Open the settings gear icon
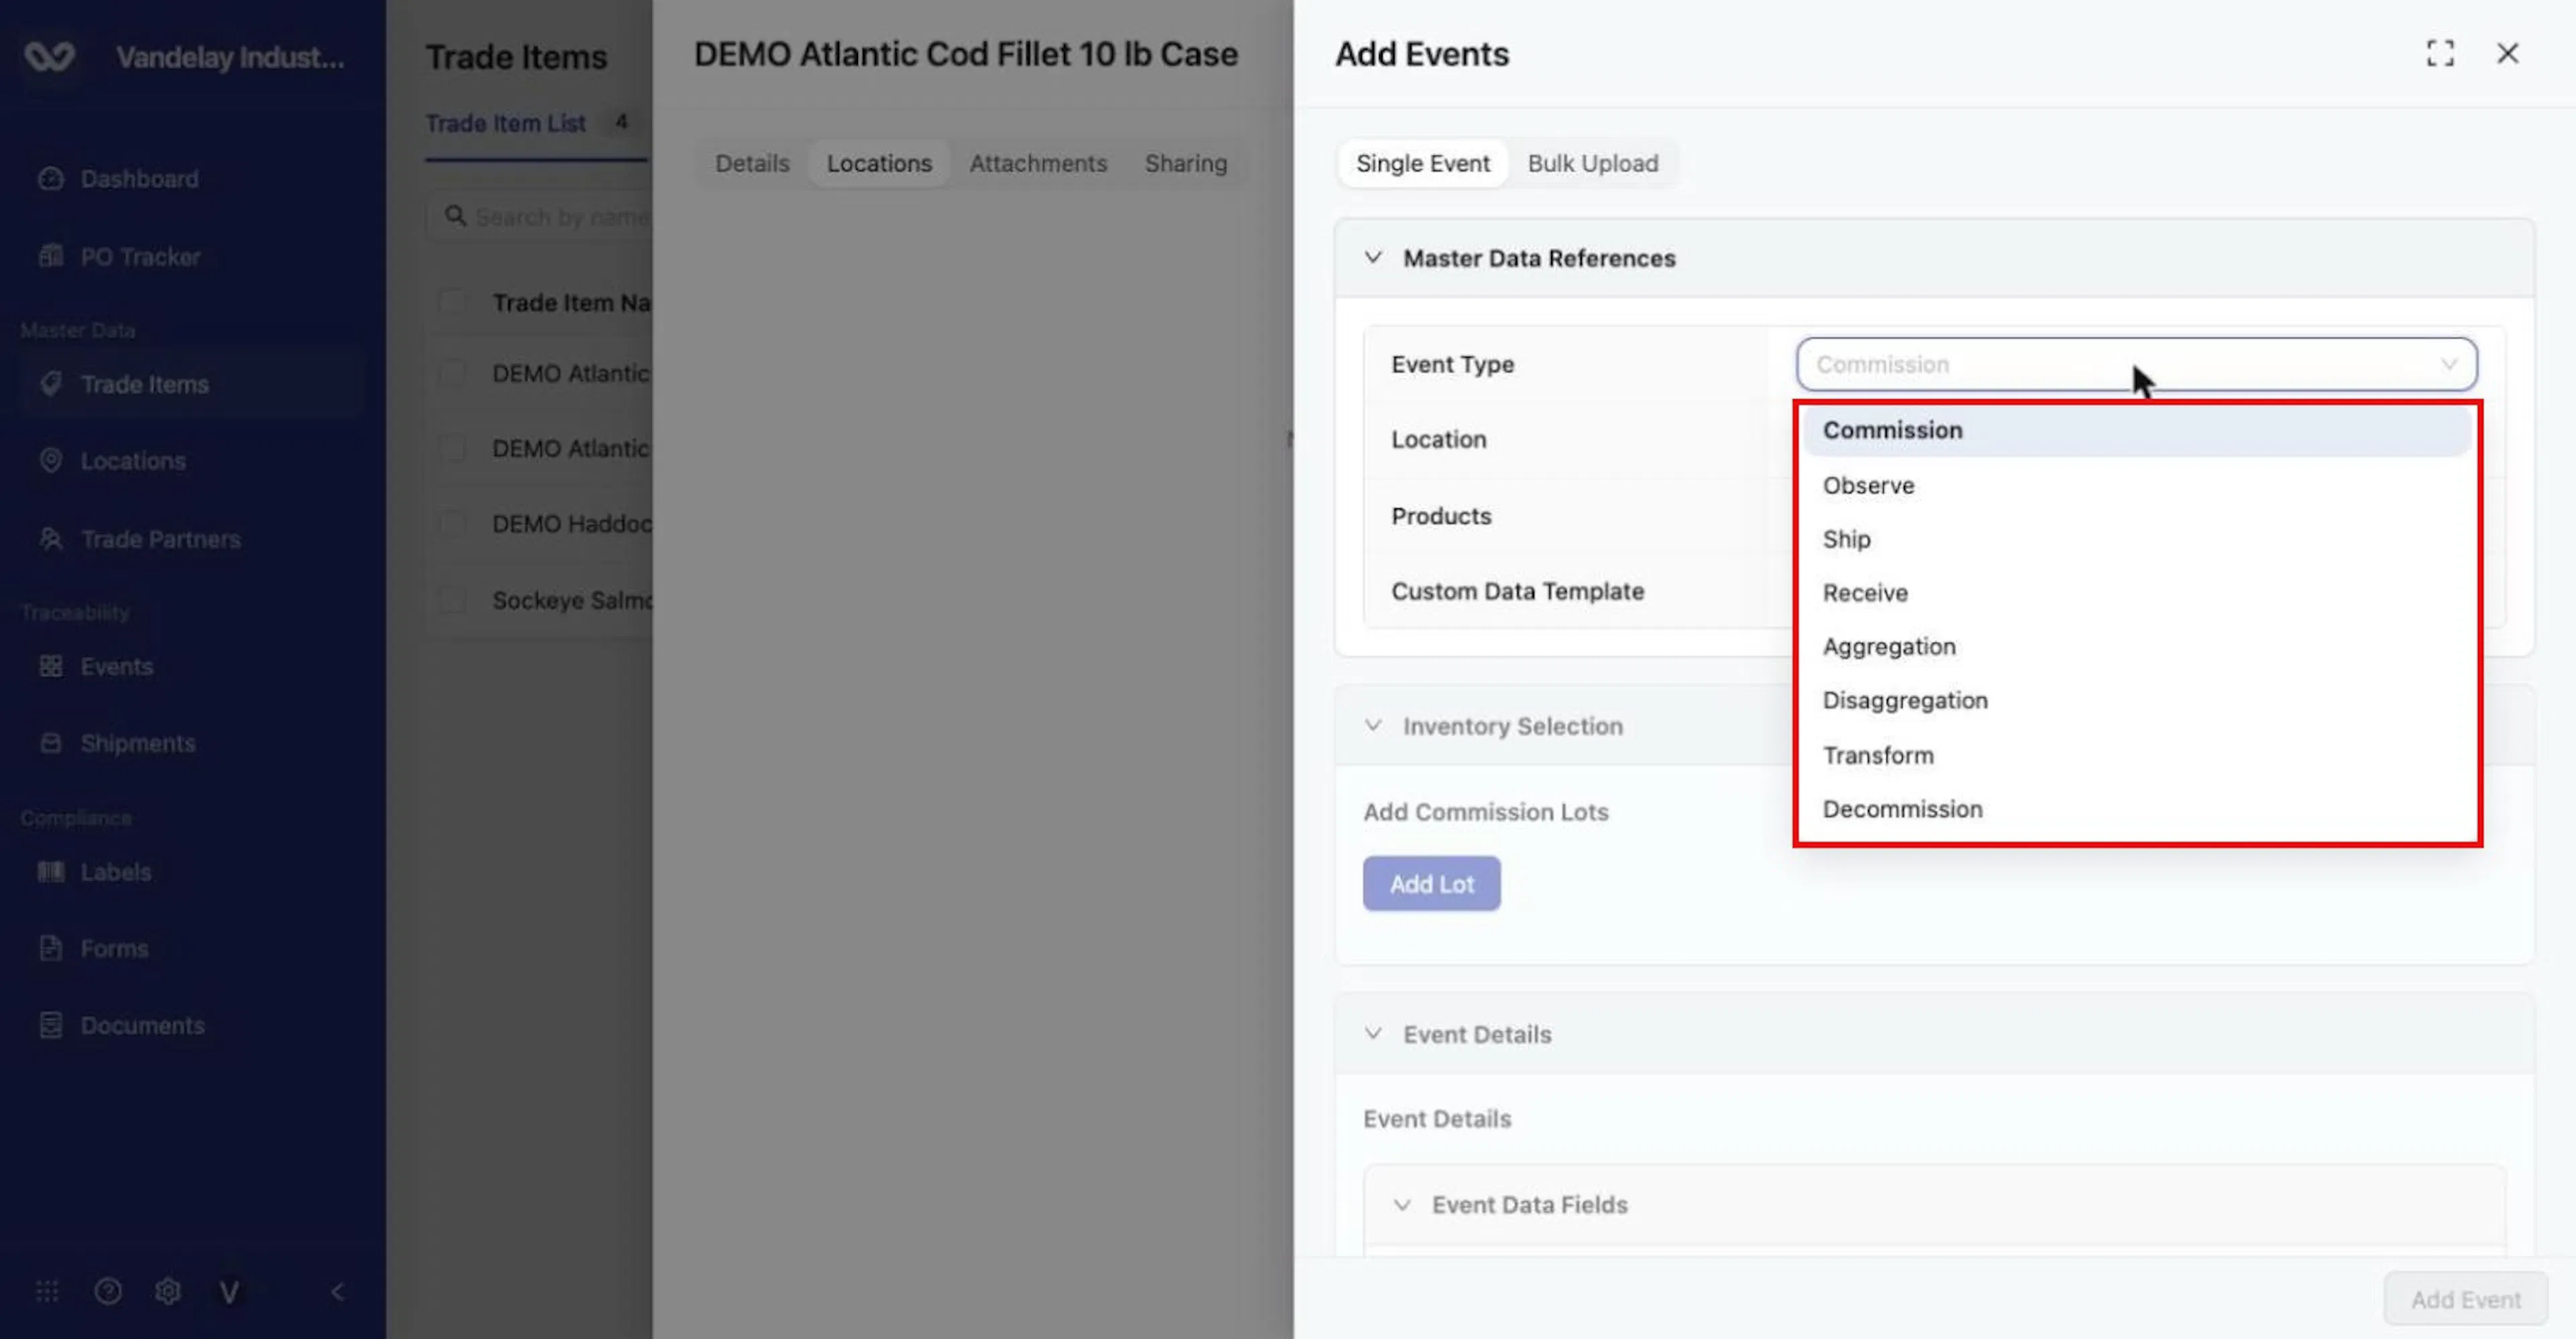The width and height of the screenshot is (2576, 1339). [168, 1292]
